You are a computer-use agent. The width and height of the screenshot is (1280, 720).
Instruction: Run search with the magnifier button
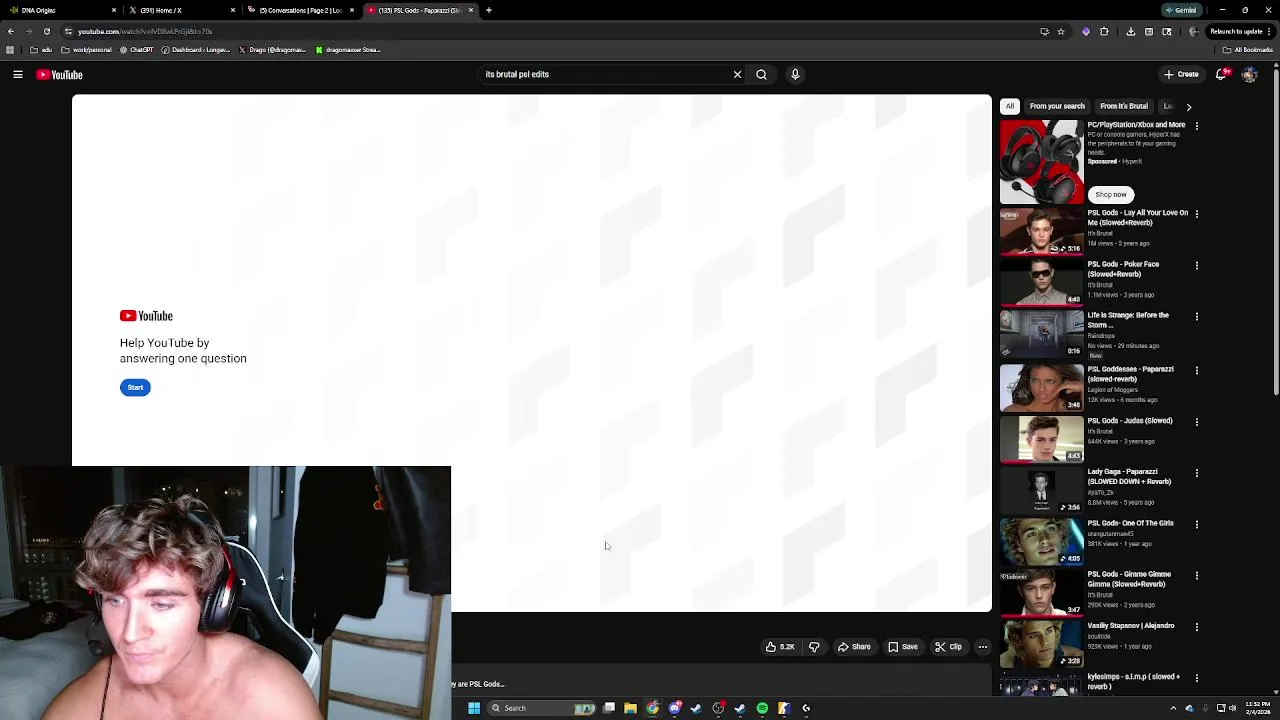[x=761, y=74]
